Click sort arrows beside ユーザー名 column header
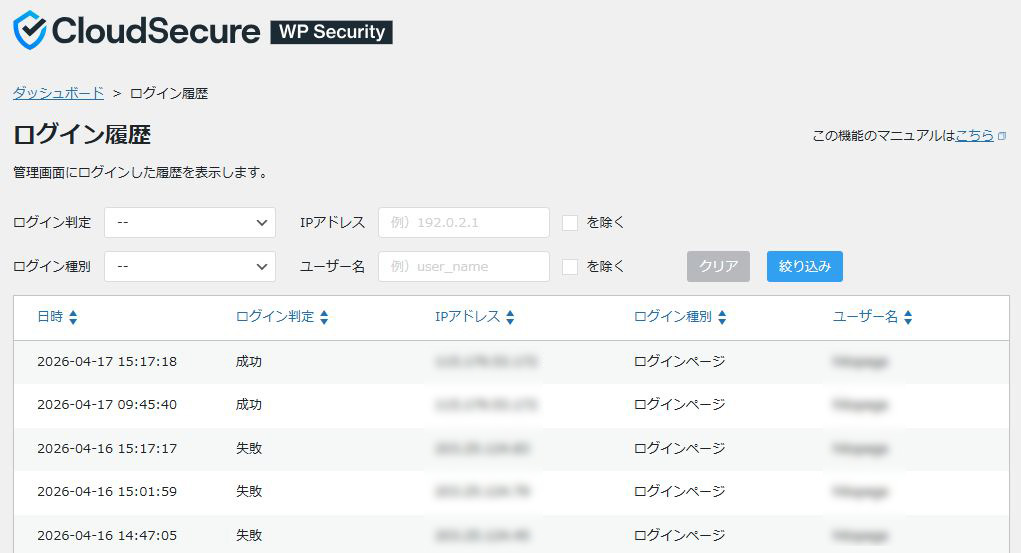The image size is (1021, 553). click(x=908, y=317)
